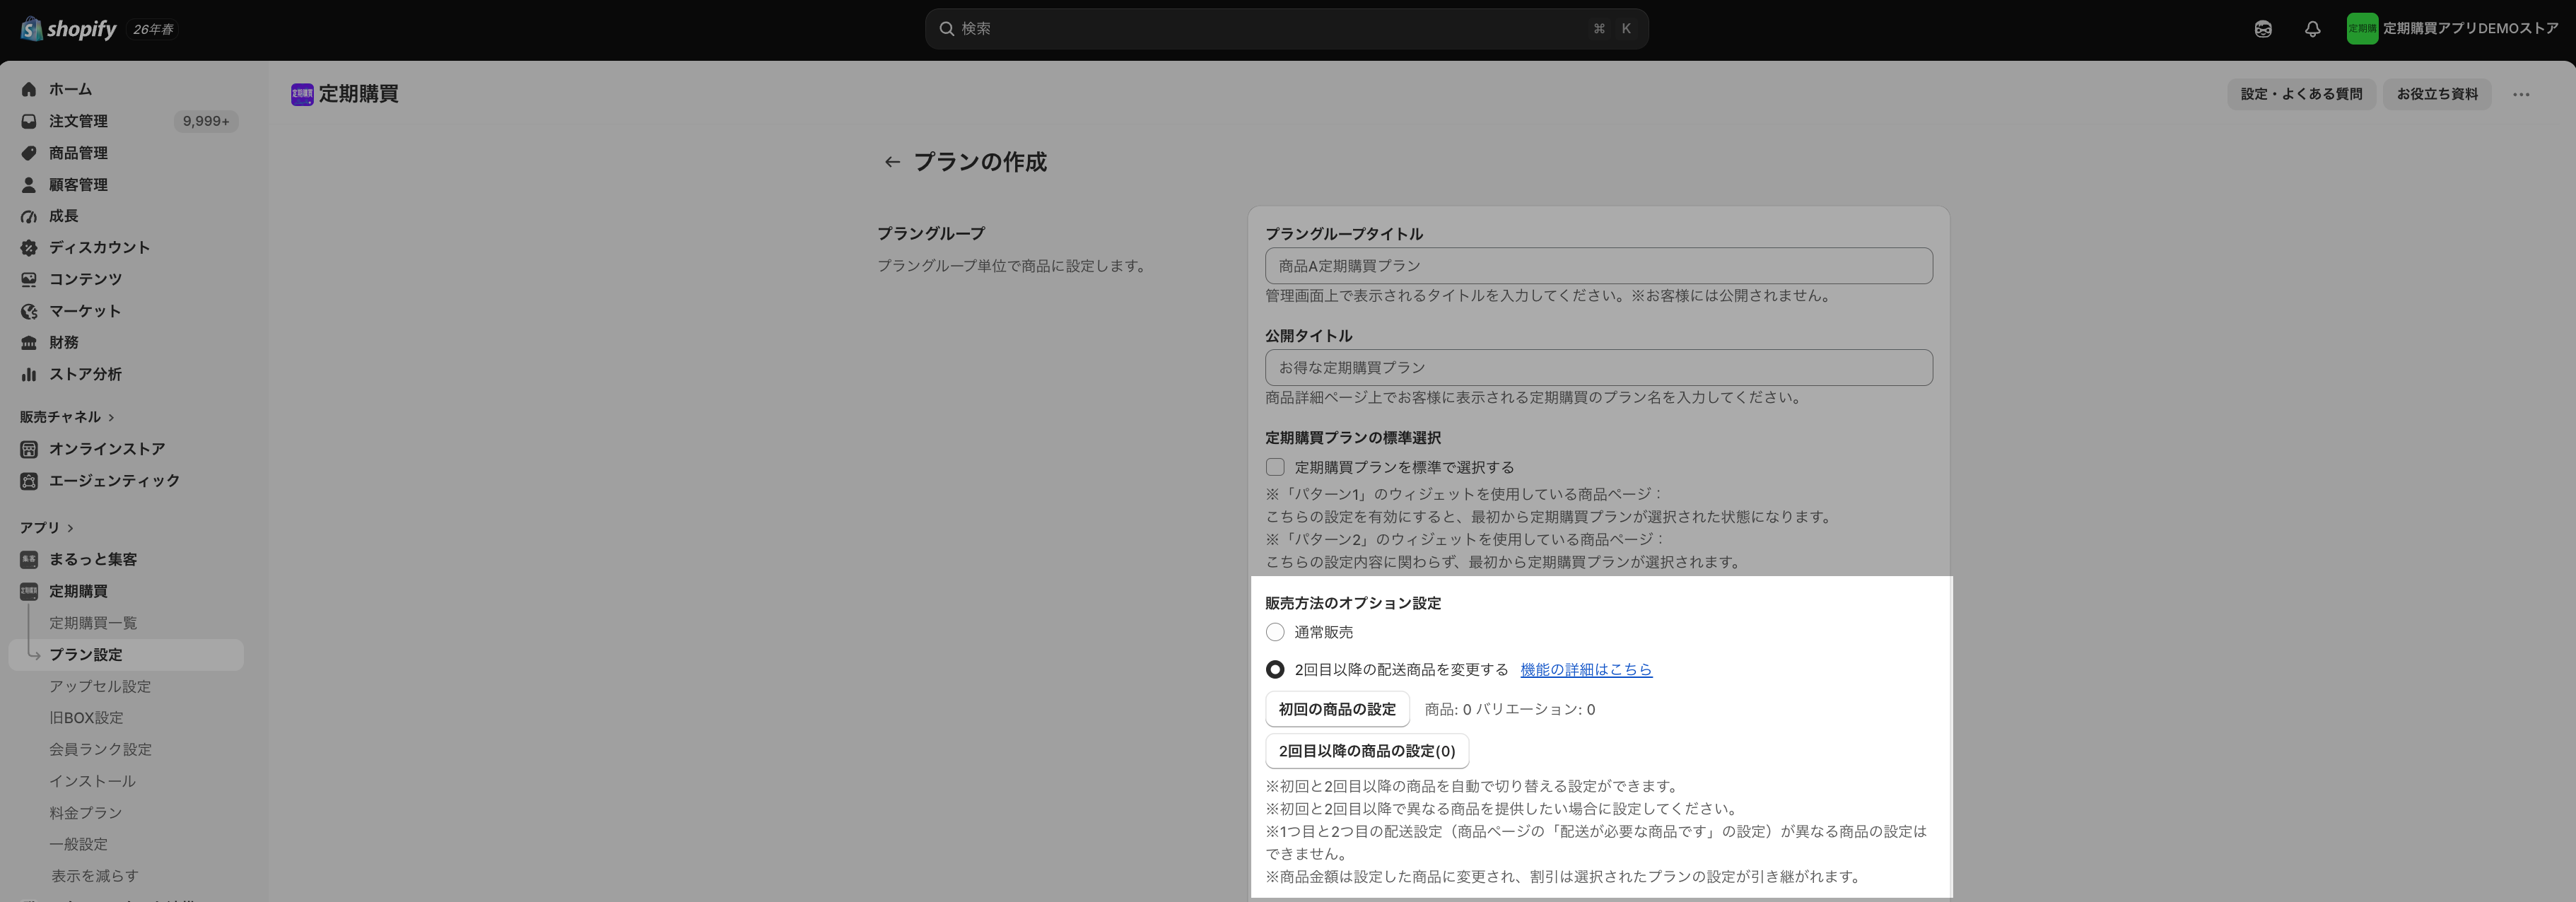The width and height of the screenshot is (2576, 902).
Task: Open 定期購買一覧 in the sidebar
Action: pyautogui.click(x=93, y=623)
